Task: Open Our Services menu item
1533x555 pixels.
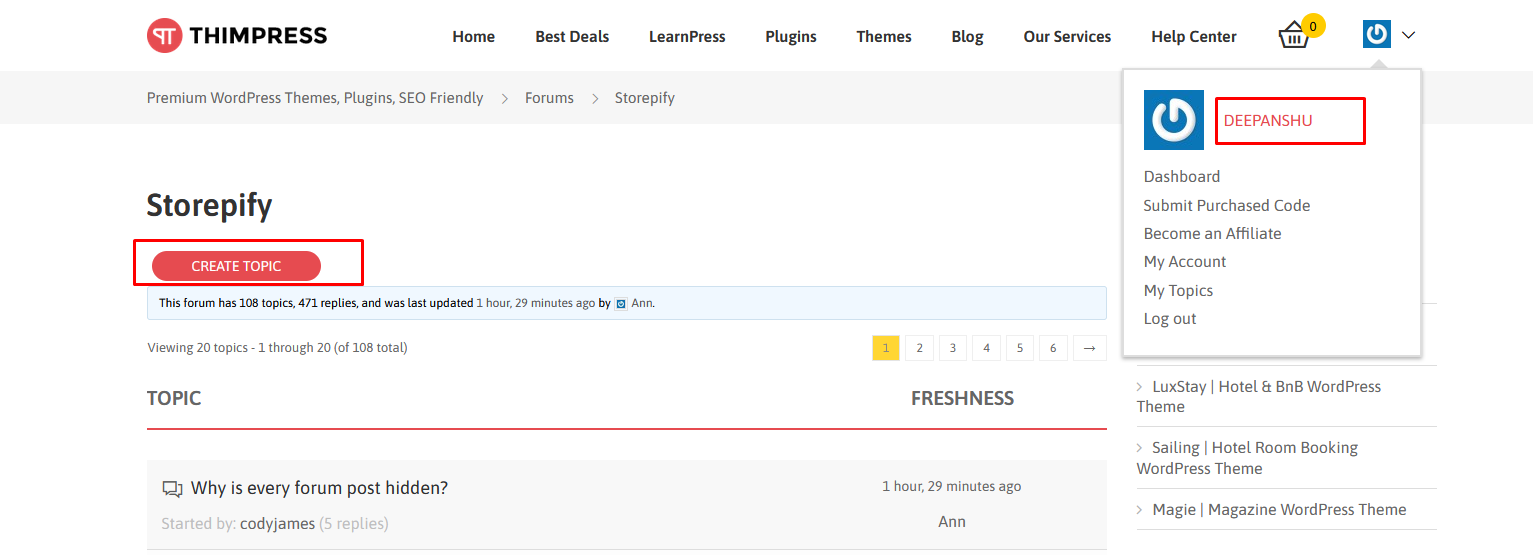Action: click(x=1067, y=36)
